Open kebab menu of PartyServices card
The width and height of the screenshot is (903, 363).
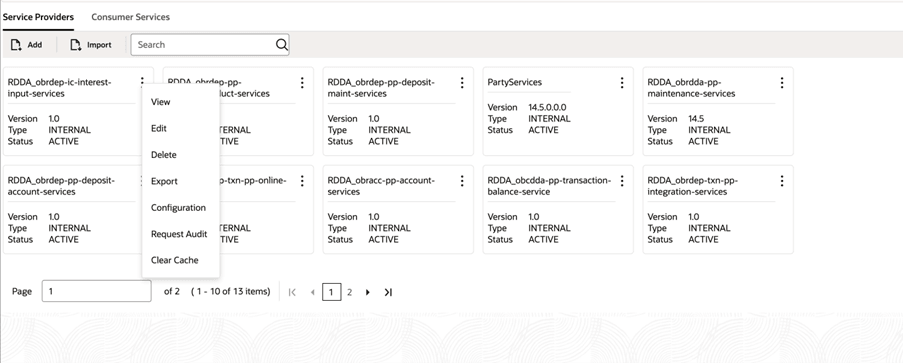[622, 82]
